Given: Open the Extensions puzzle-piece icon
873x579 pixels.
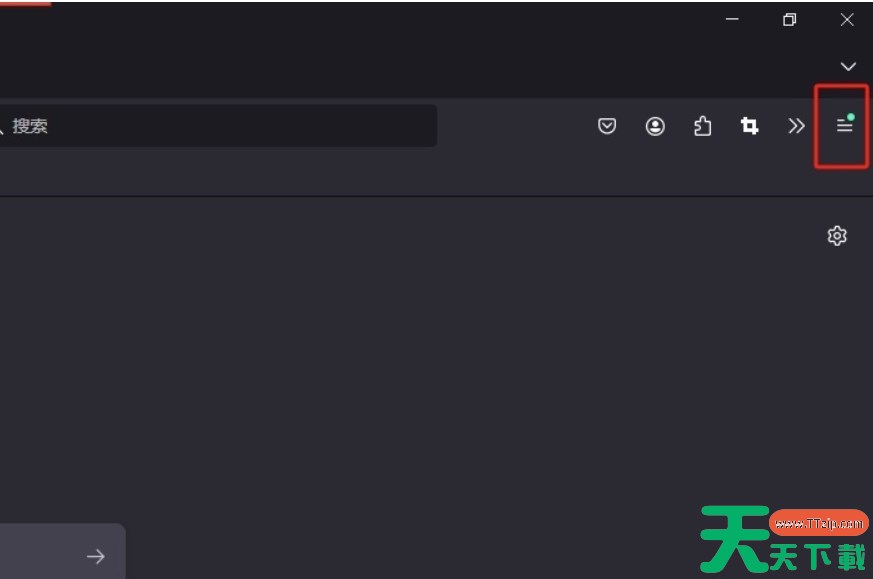Looking at the screenshot, I should tap(702, 126).
